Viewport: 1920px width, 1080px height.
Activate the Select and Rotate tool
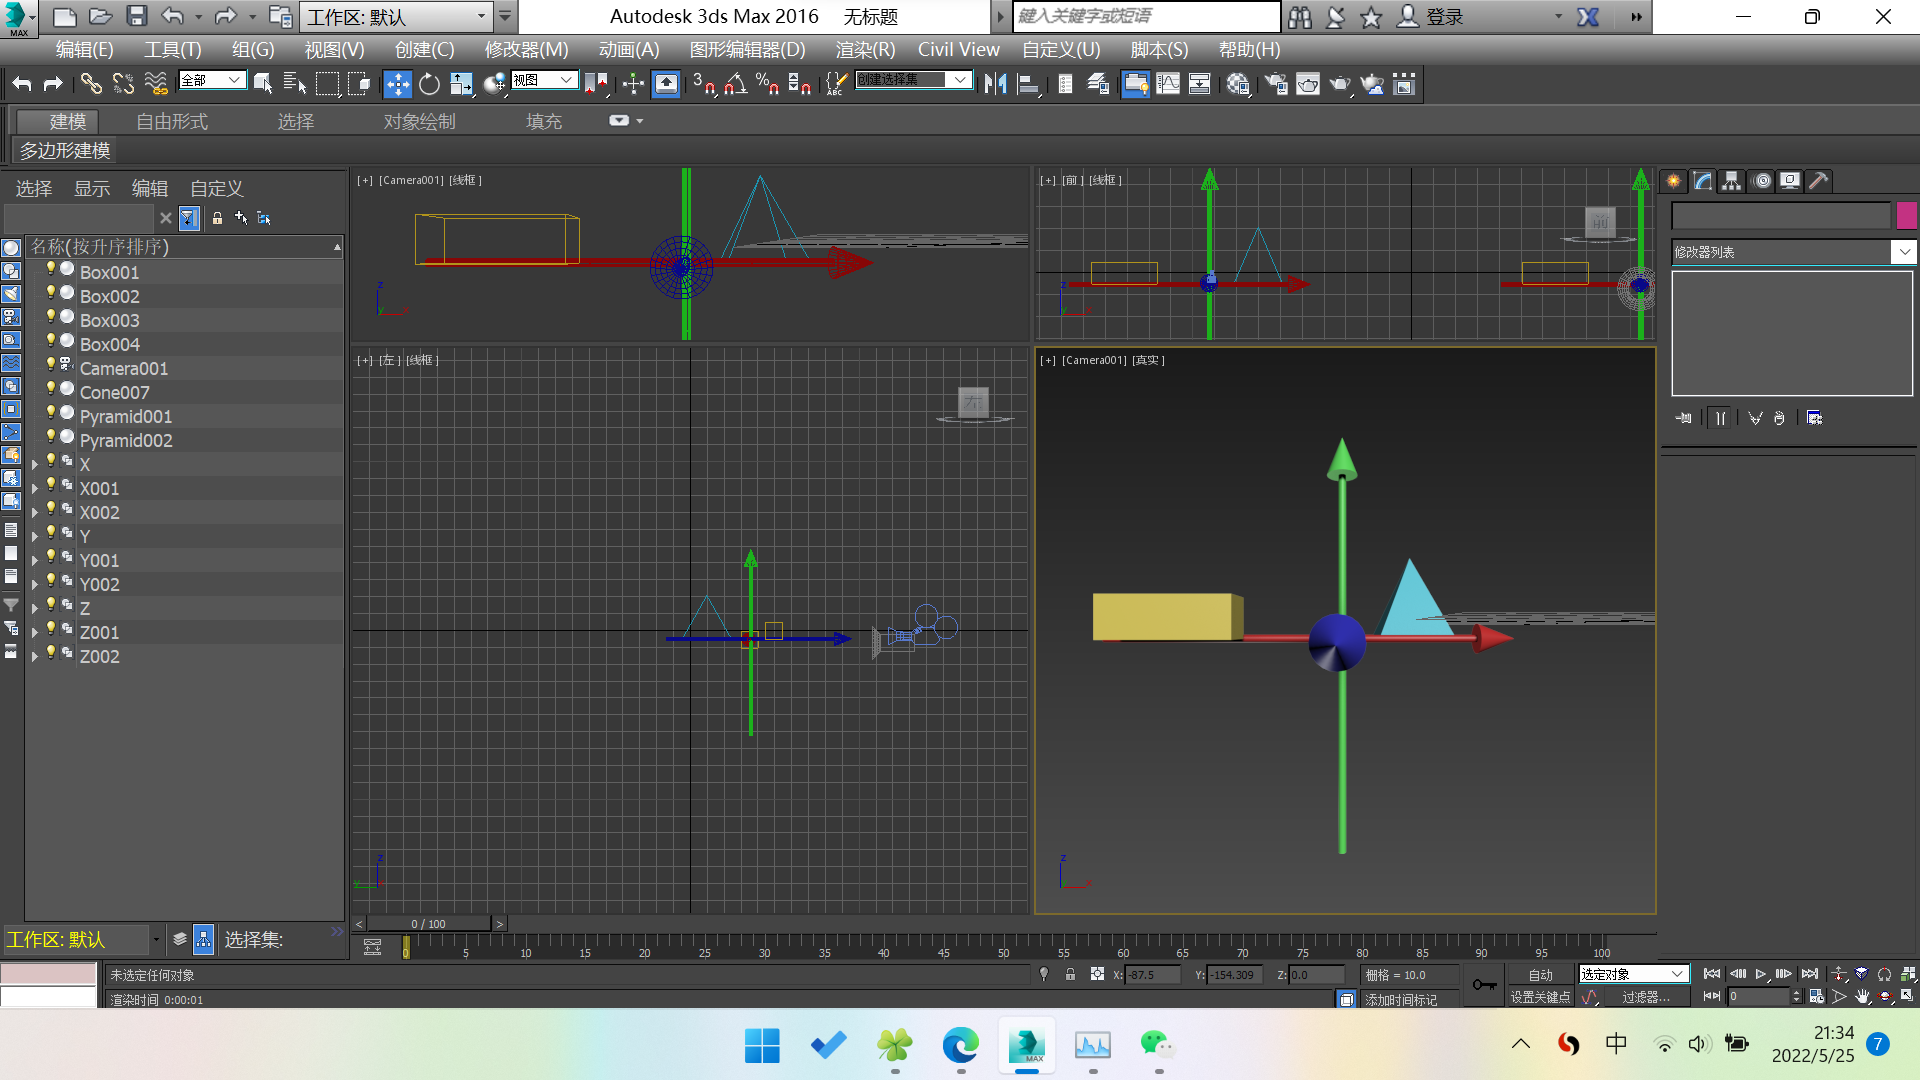coord(429,85)
